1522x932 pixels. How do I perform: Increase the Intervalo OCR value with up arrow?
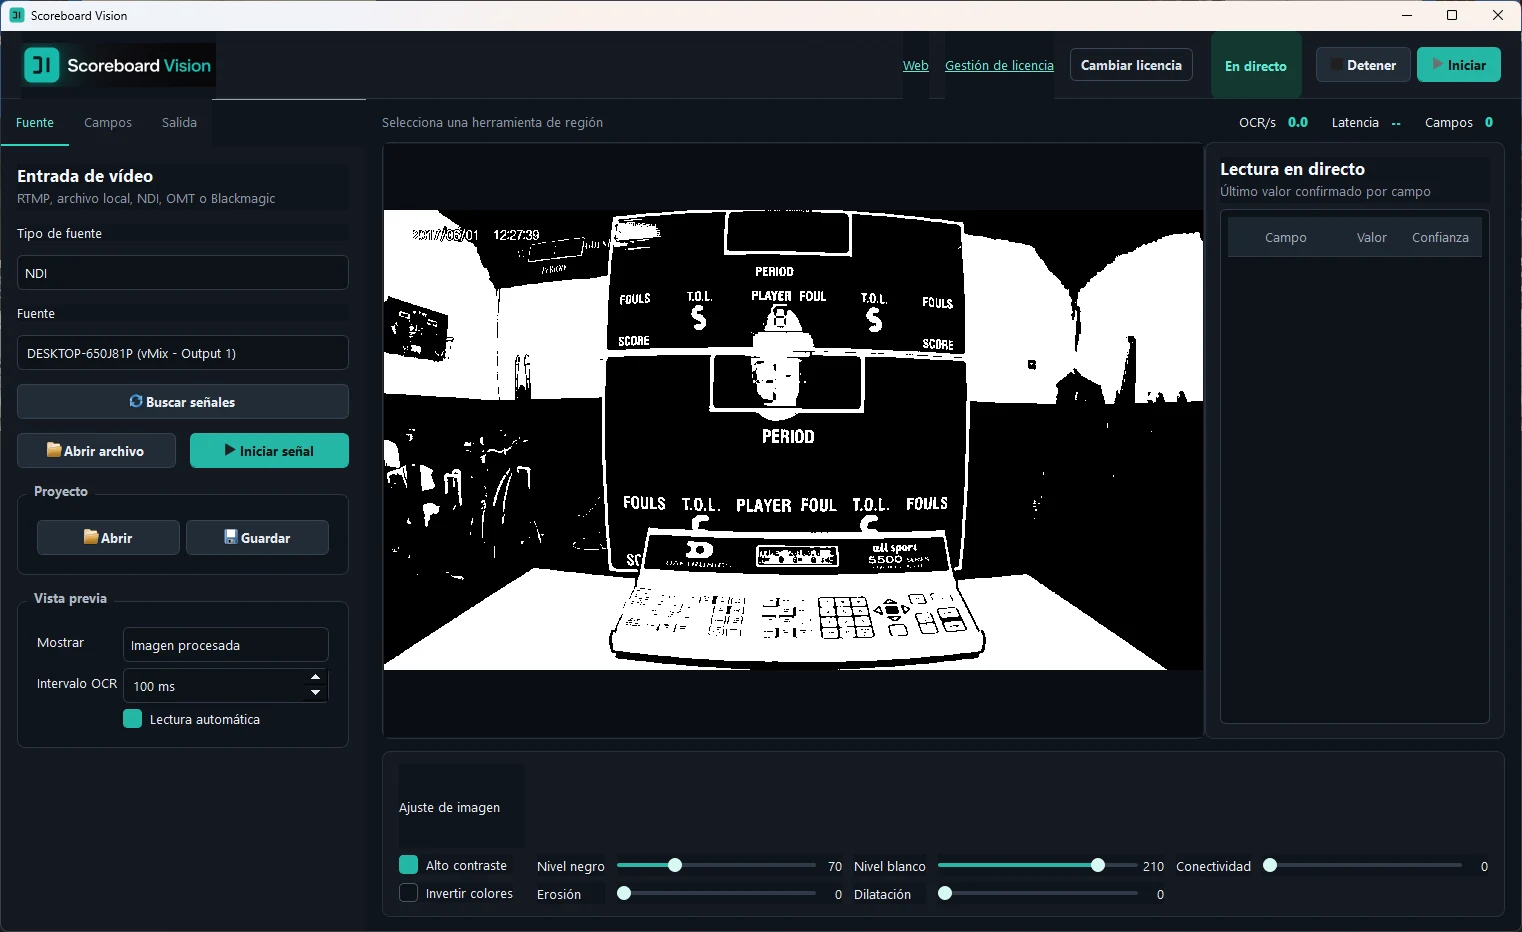coord(316,677)
